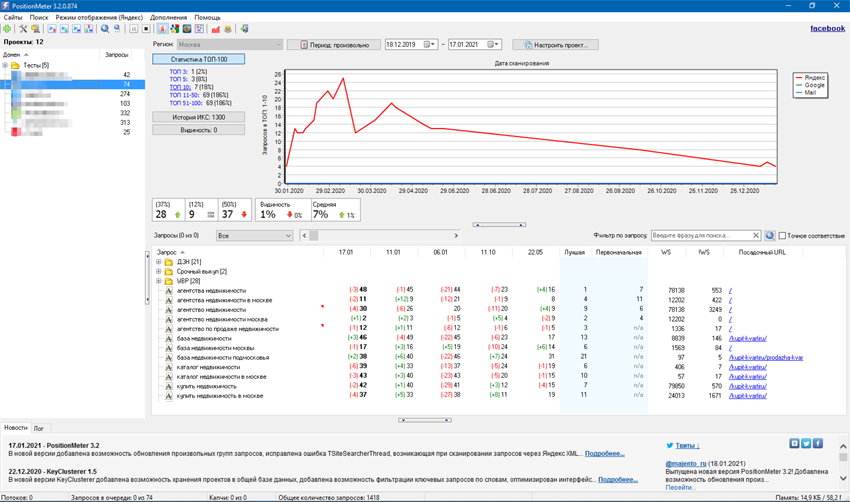Expand the 'Срочный выкуп [2]' folder
Image resolution: width=850 pixels, height=502 pixels.
pos(159,271)
